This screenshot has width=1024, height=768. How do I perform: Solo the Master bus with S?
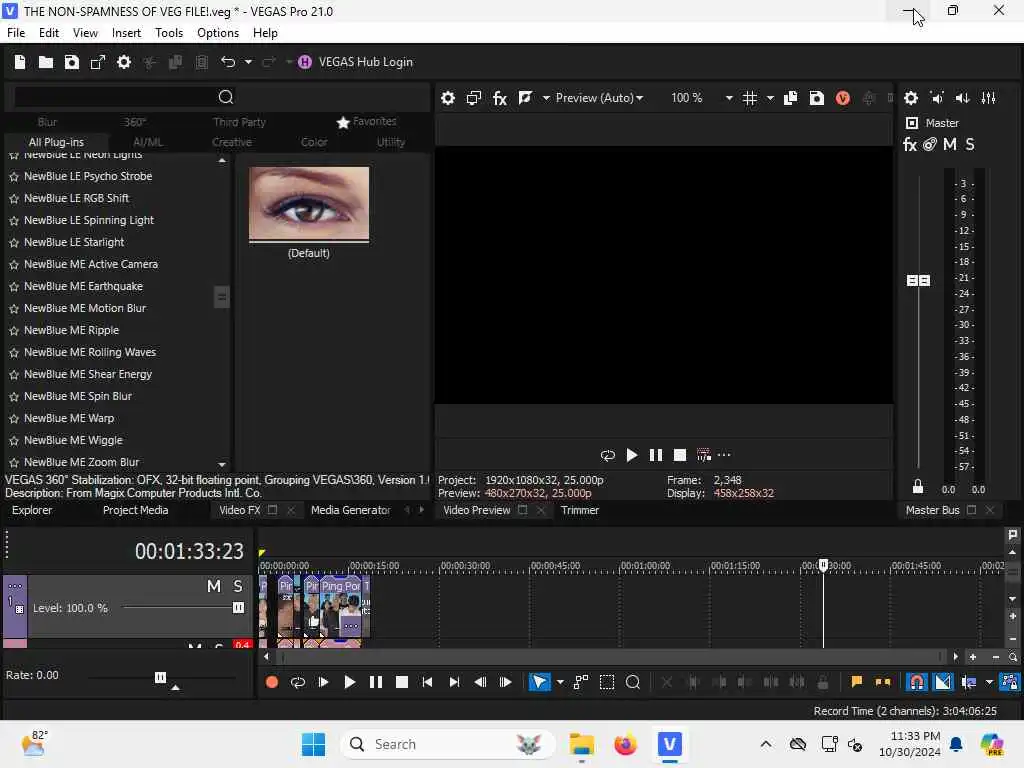[970, 144]
